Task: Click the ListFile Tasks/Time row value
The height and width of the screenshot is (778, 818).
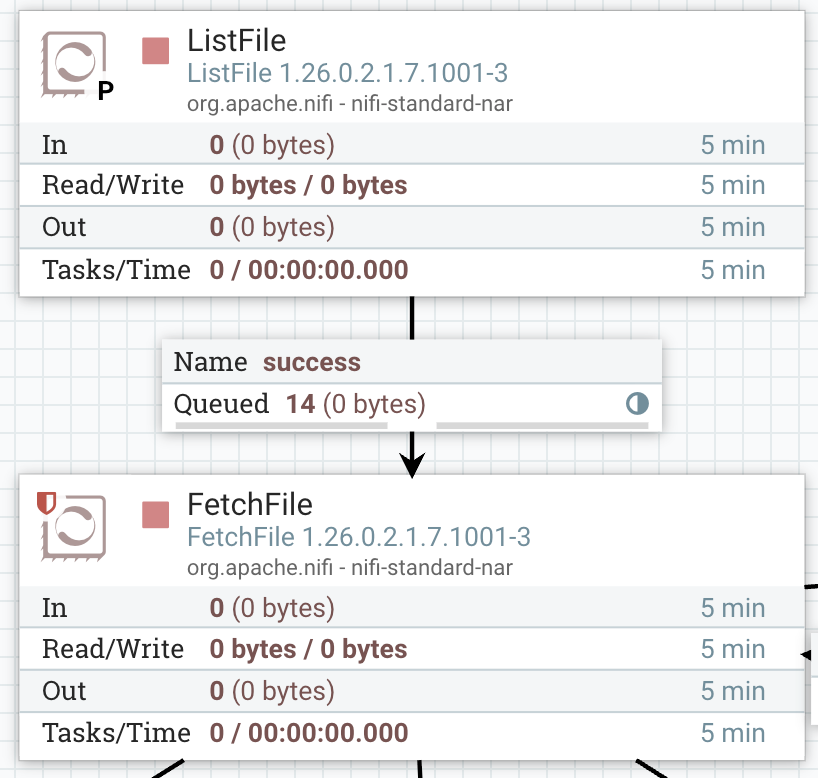Action: [x=309, y=270]
